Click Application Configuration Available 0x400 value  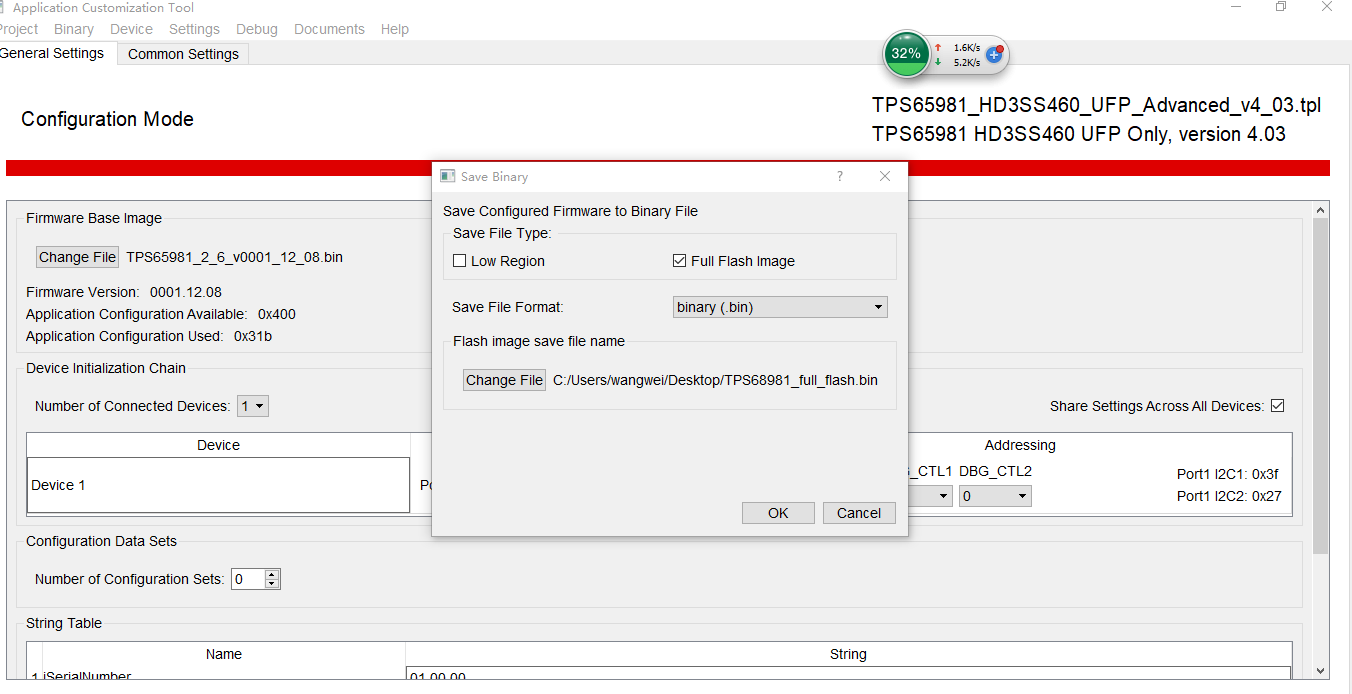[277, 314]
